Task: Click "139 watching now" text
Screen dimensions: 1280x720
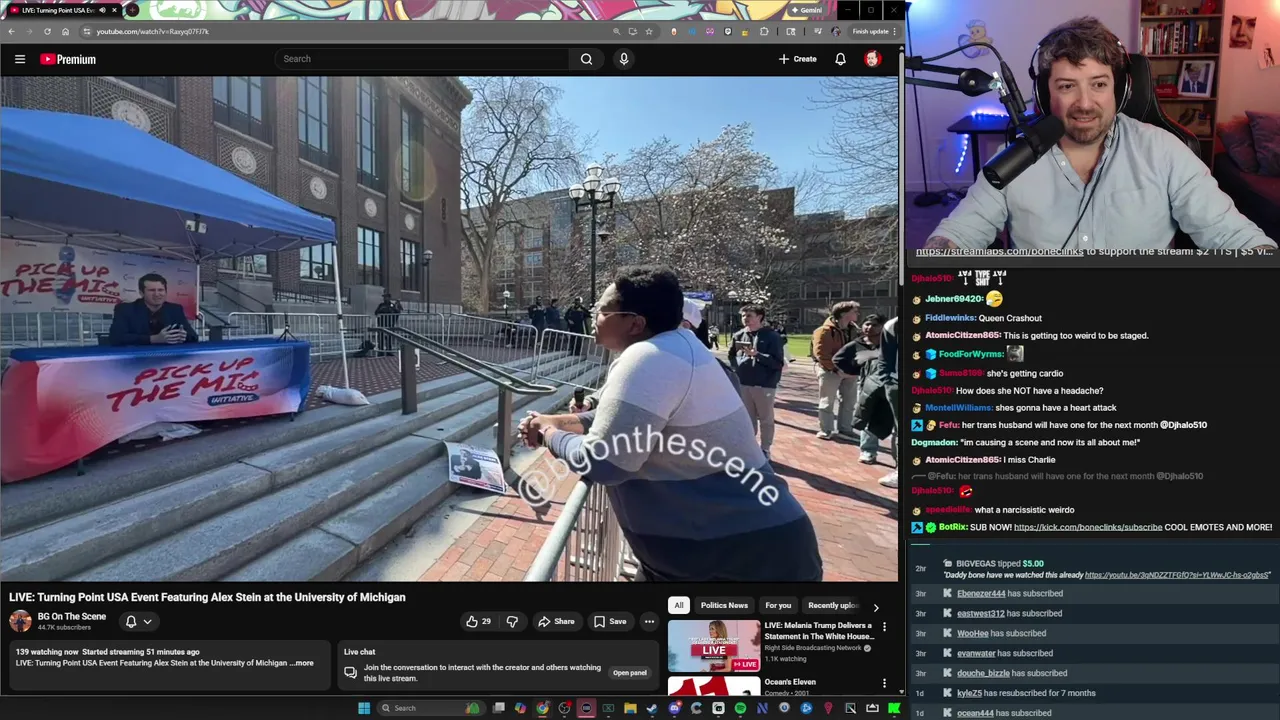Action: tap(44, 652)
